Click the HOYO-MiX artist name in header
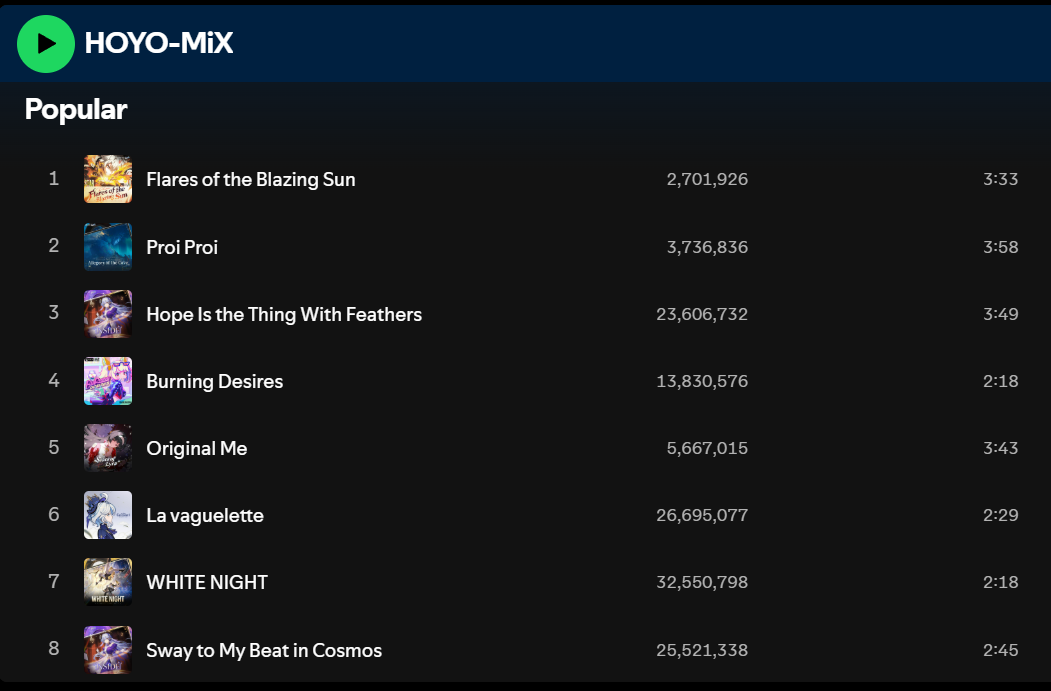Viewport: 1051px width, 691px height. [159, 44]
